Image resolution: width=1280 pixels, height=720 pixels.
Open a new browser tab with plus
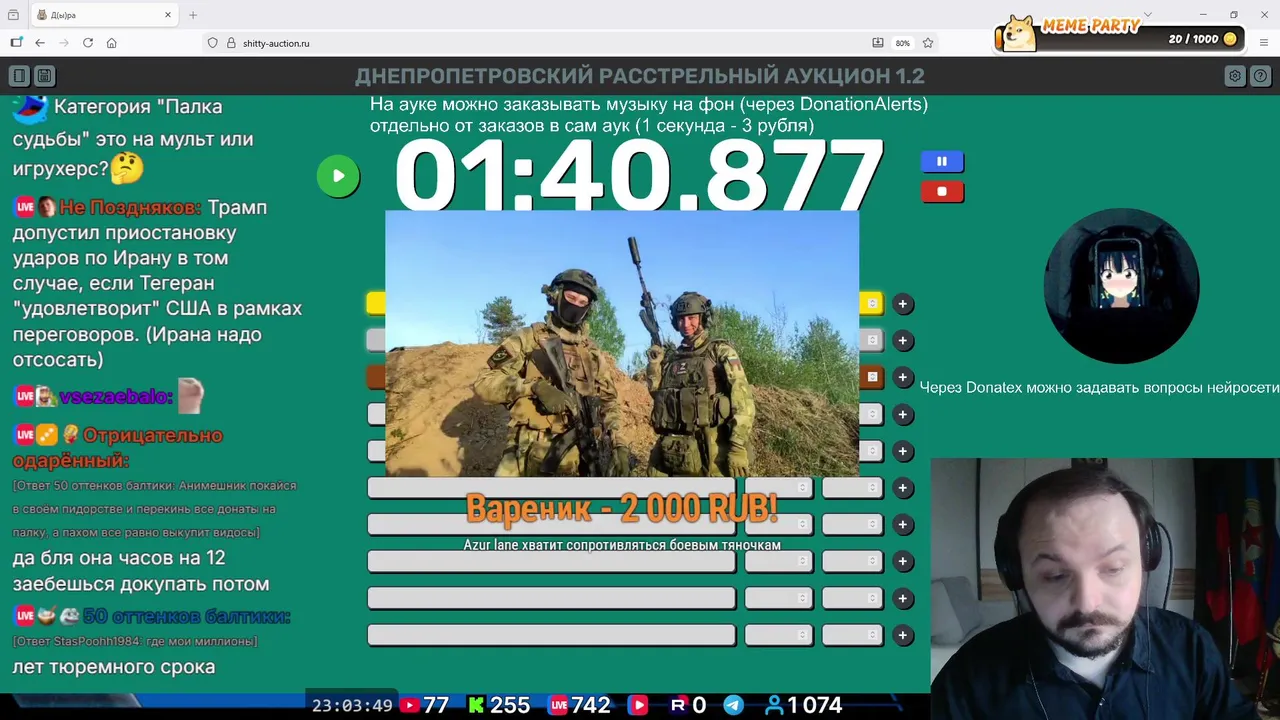pyautogui.click(x=193, y=15)
